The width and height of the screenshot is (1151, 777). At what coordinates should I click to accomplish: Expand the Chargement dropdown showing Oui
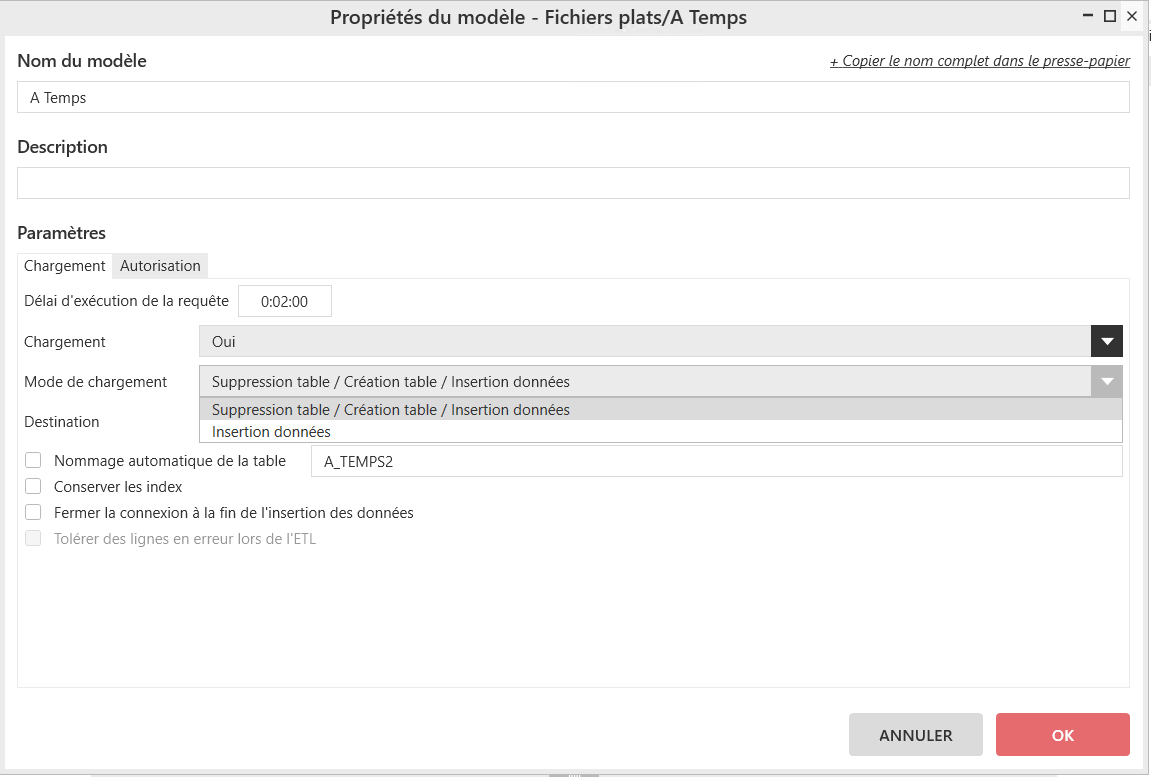coord(1106,342)
